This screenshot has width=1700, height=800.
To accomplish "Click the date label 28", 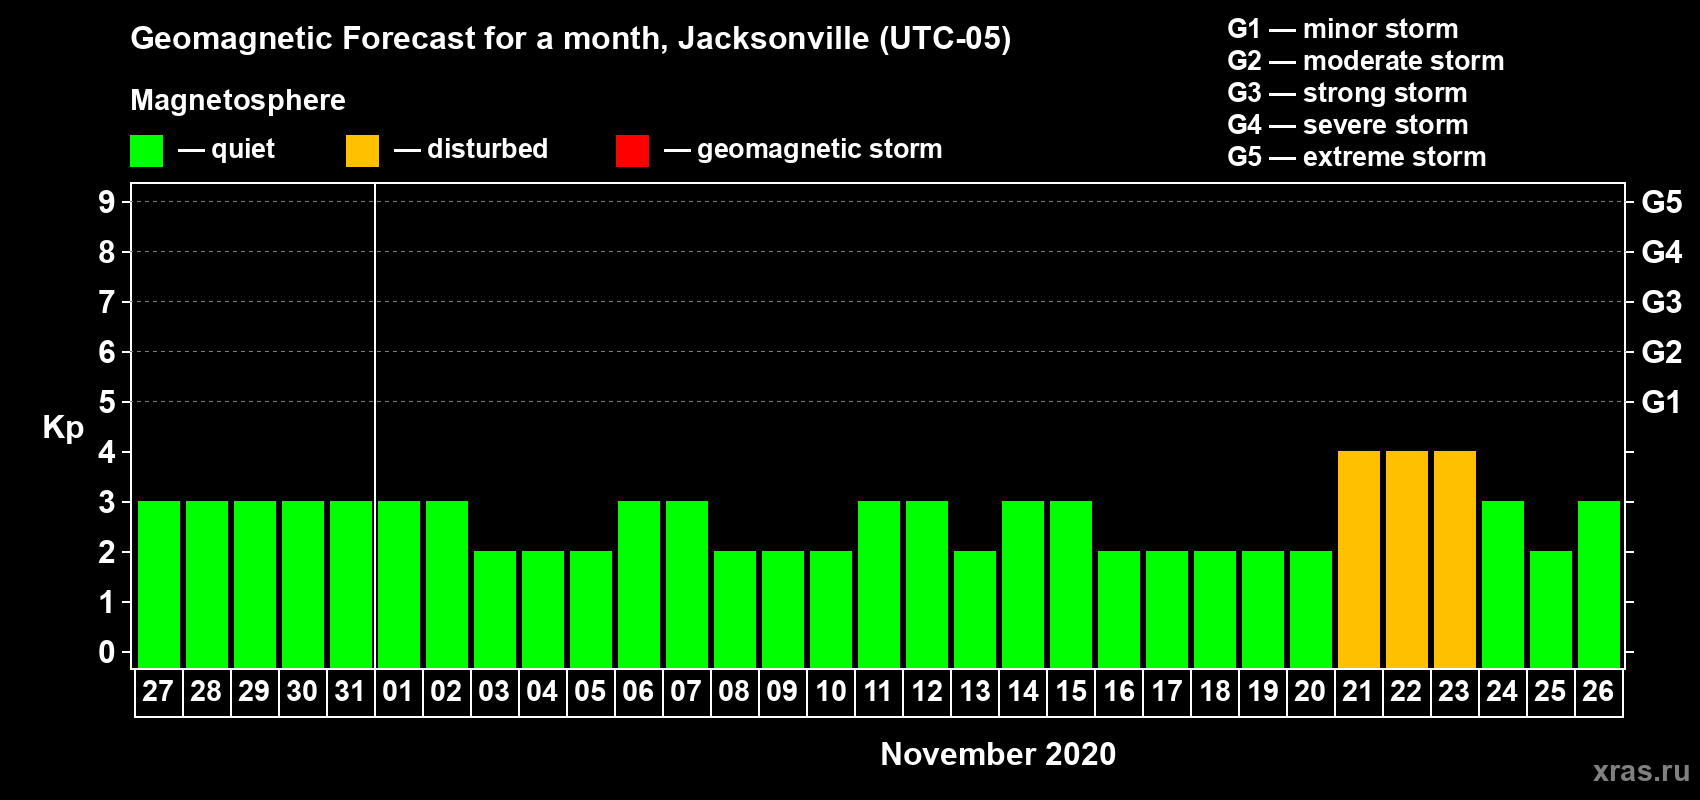I will point(206,691).
